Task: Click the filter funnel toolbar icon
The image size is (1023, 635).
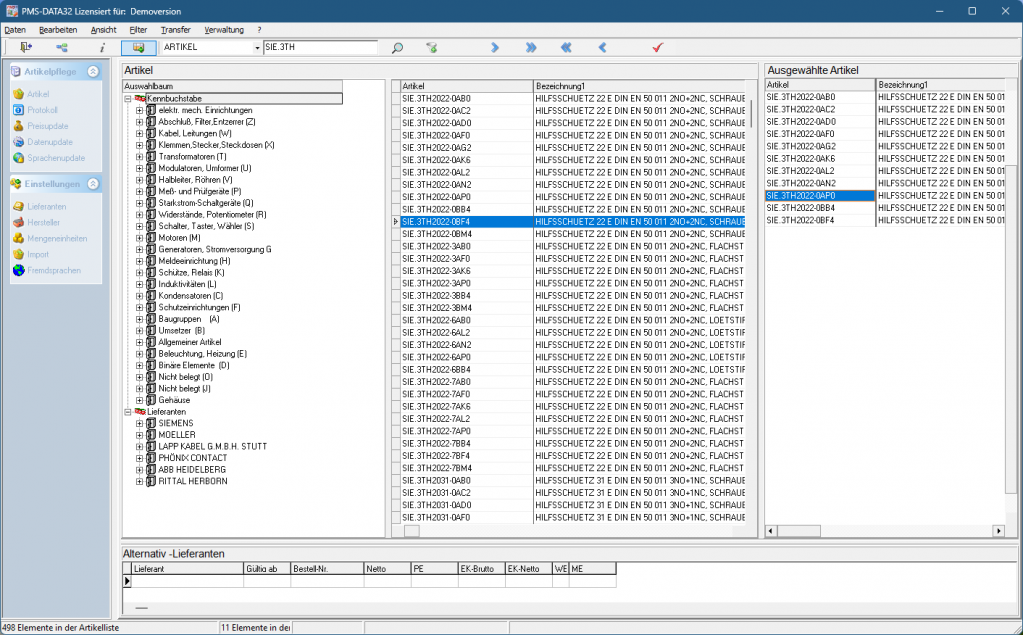Action: coord(432,47)
